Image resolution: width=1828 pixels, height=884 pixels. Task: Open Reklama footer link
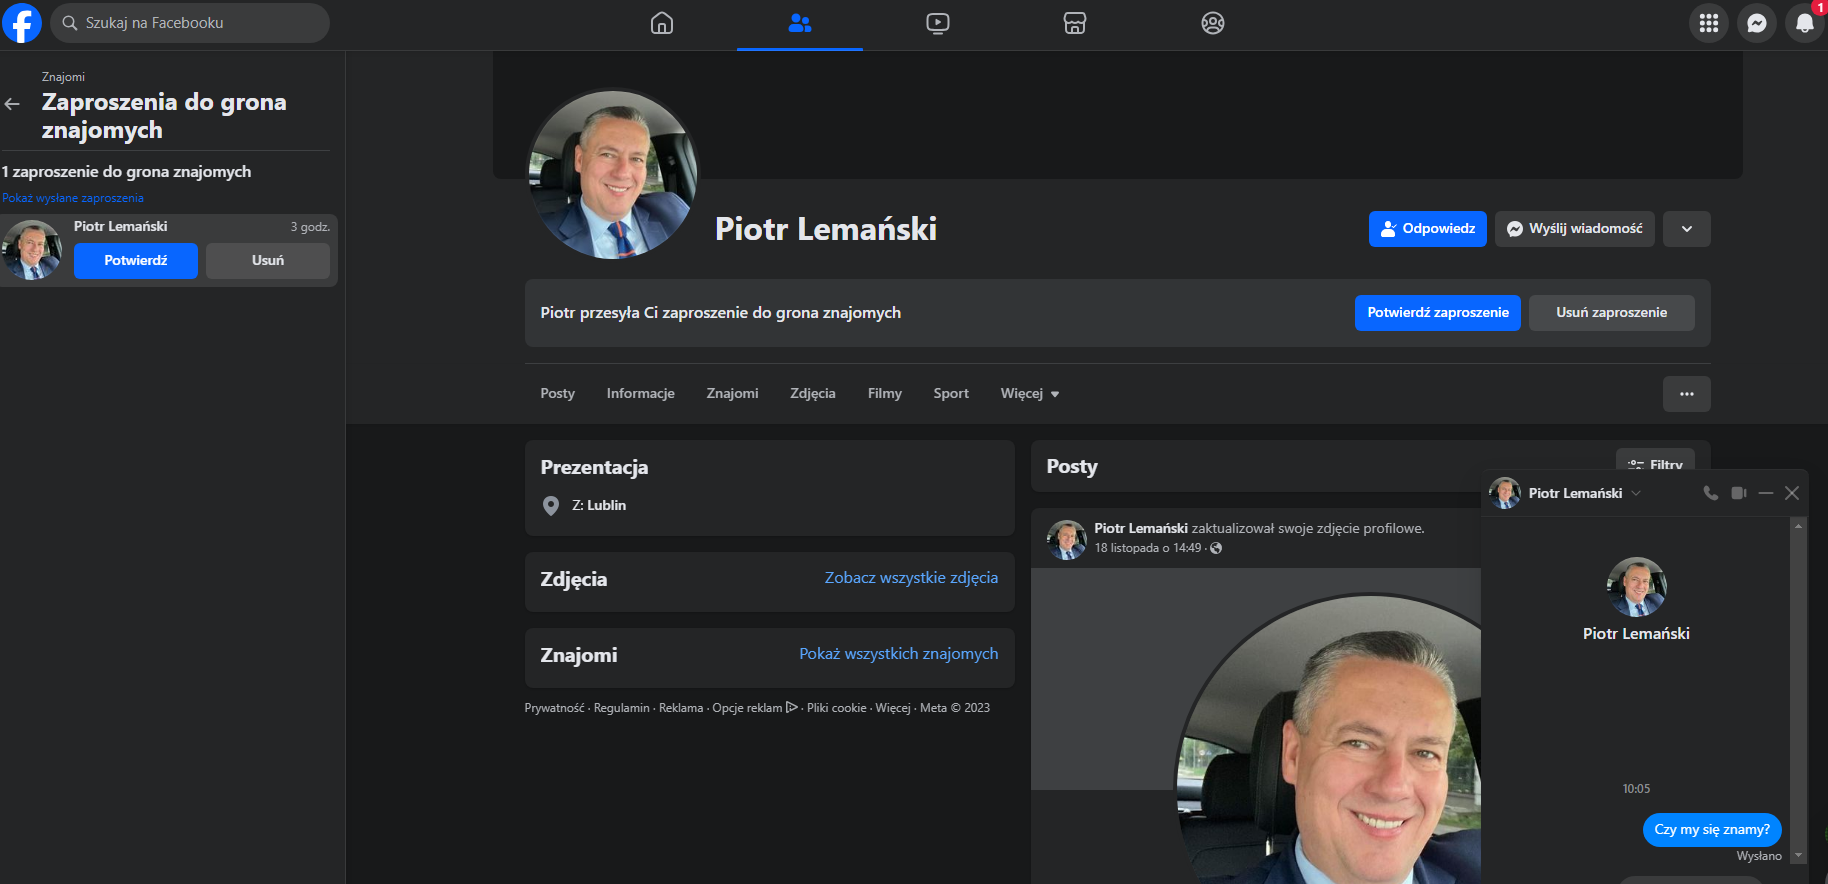(x=681, y=708)
